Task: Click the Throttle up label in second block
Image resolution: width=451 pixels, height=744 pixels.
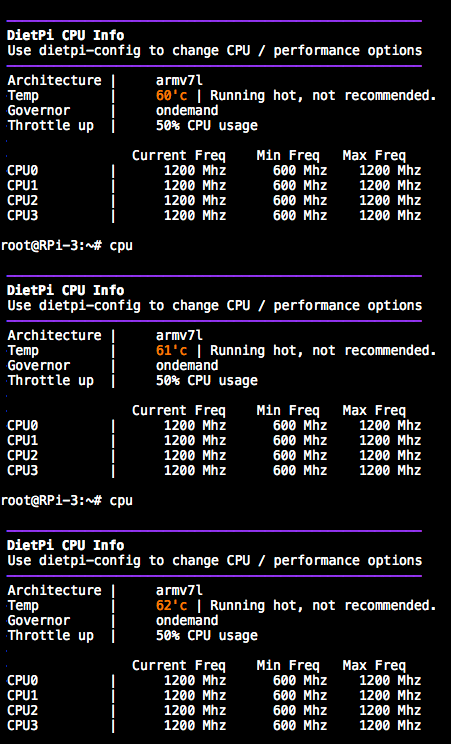Action: [50, 381]
